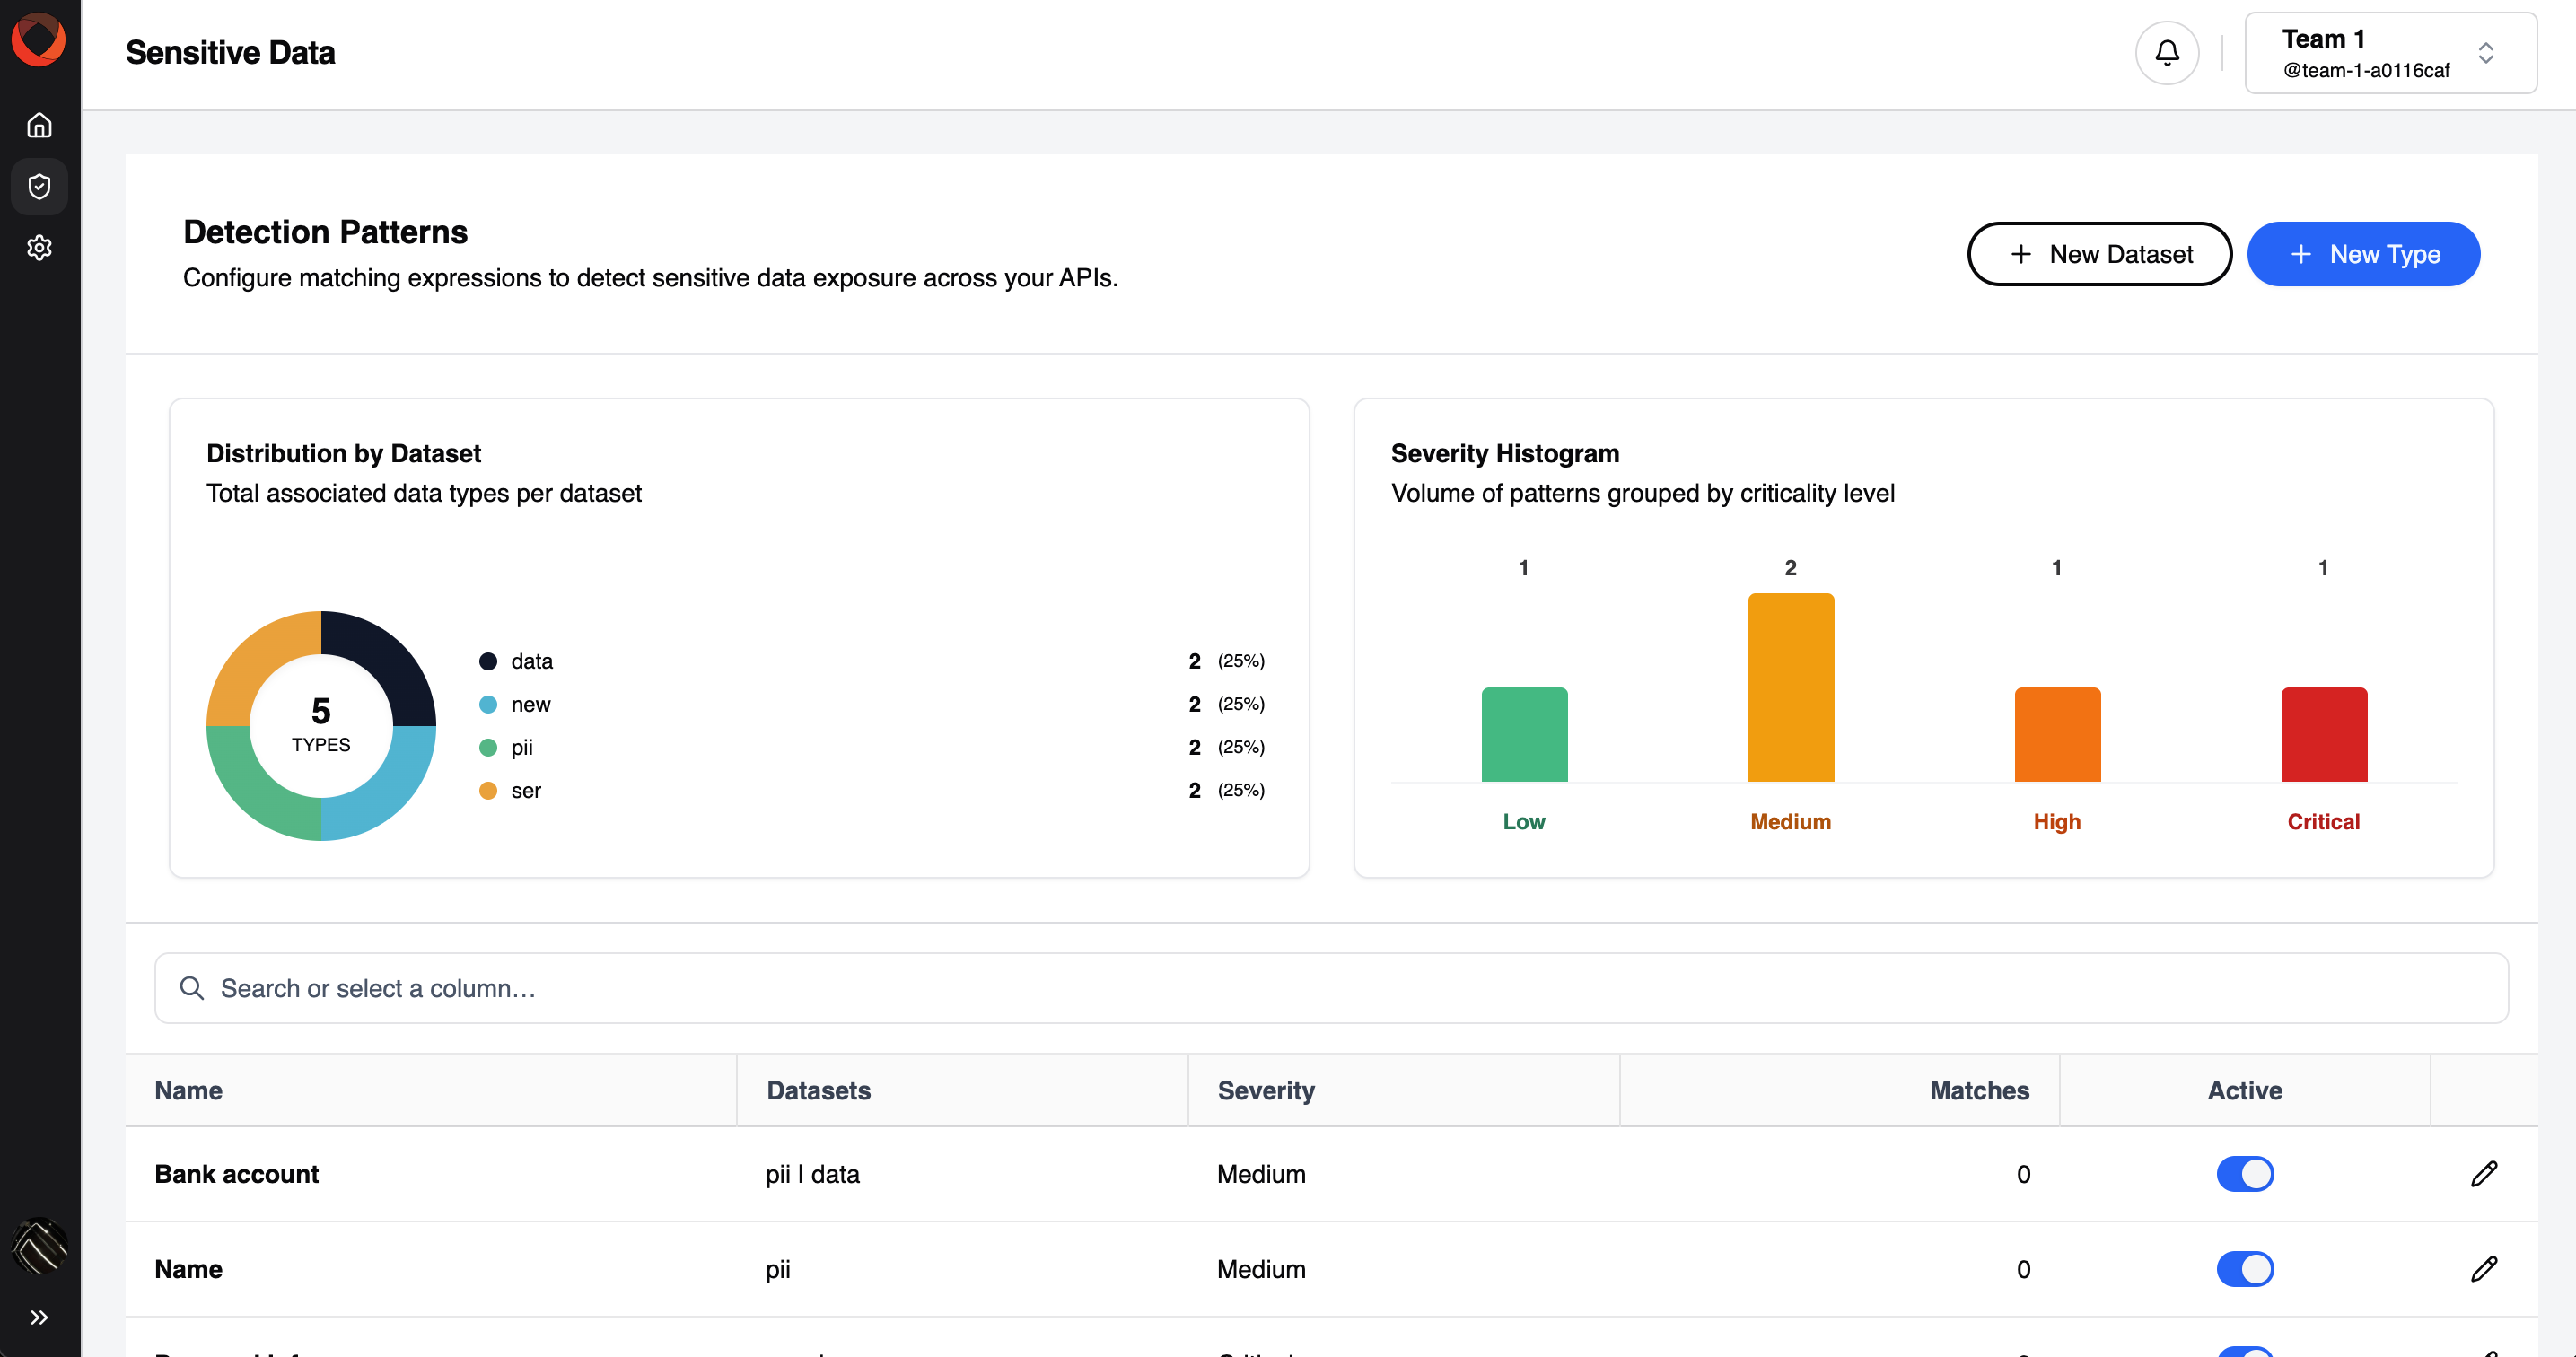Click the donut chart center '5 TYPES'
The height and width of the screenshot is (1357, 2576).
tap(321, 725)
